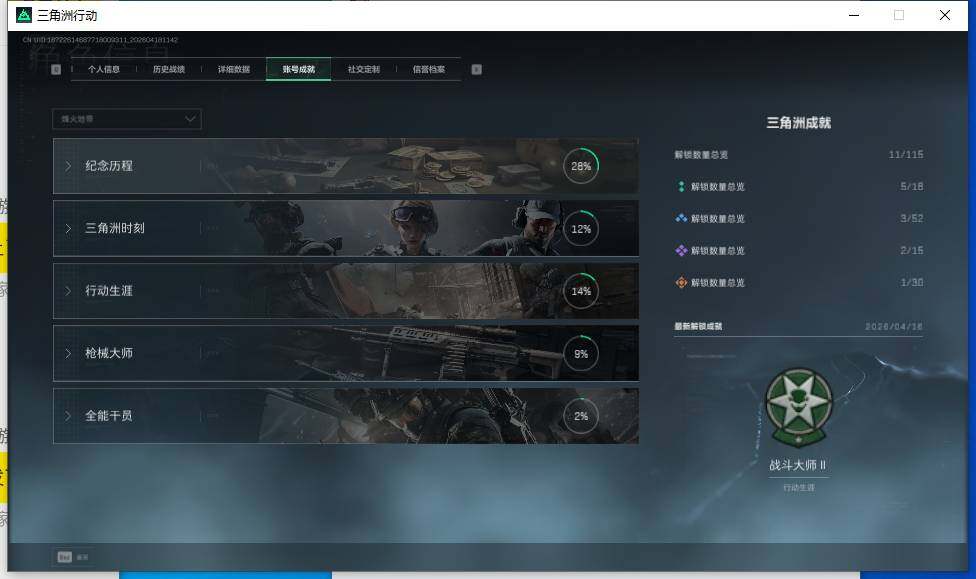Click the 三角洲成就 heading
The image size is (976, 579).
point(799,123)
